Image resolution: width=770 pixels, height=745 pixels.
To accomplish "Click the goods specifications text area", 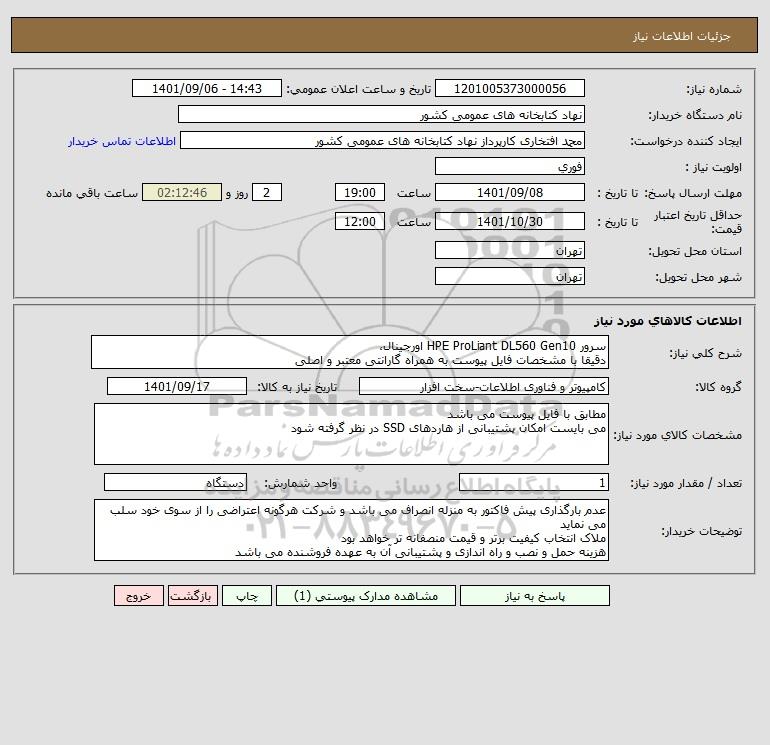I will point(351,434).
